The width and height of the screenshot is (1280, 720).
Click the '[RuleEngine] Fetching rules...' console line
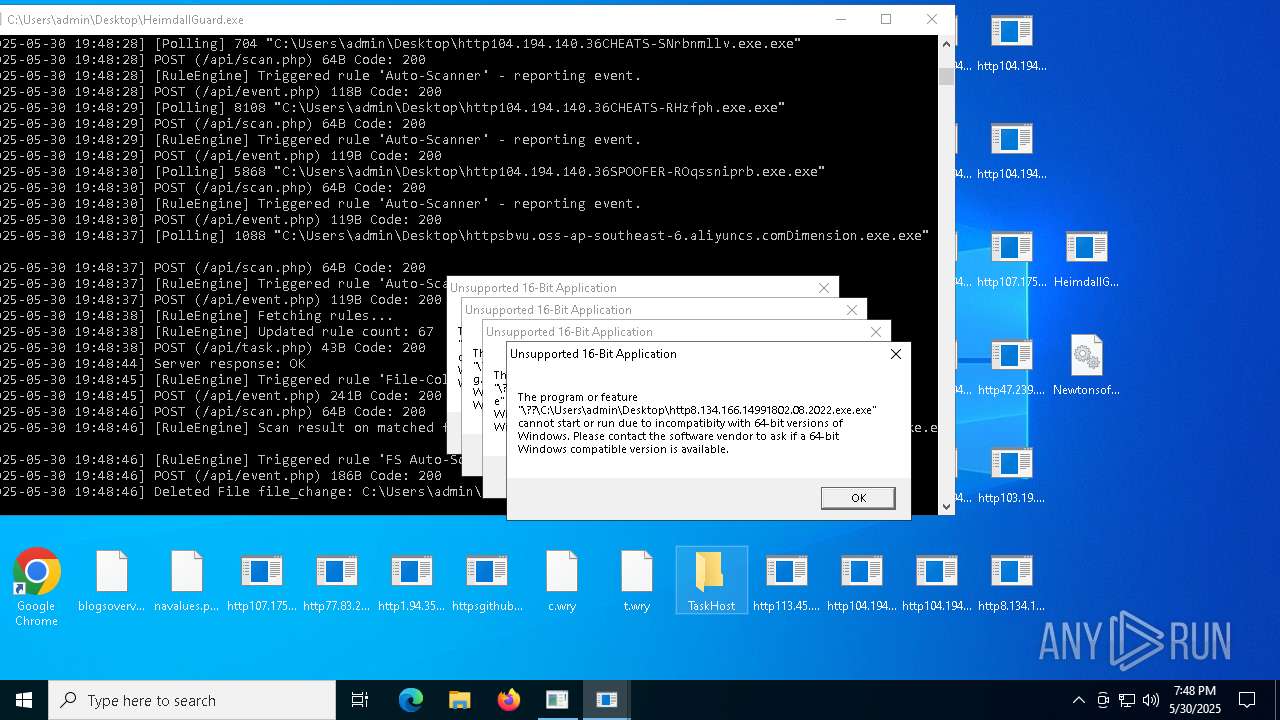pos(197,316)
